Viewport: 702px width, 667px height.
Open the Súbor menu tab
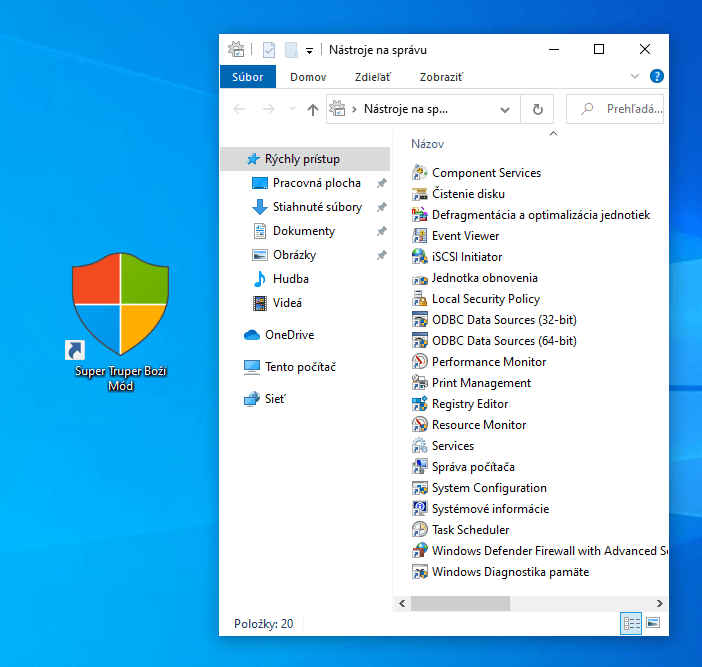247,77
